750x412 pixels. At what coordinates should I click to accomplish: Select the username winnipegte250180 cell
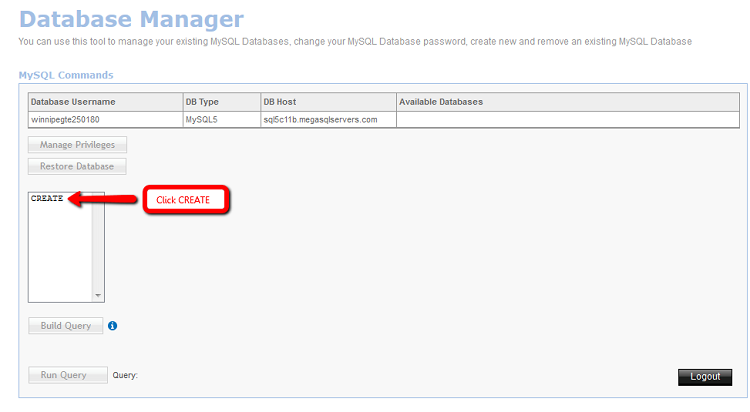click(x=105, y=120)
